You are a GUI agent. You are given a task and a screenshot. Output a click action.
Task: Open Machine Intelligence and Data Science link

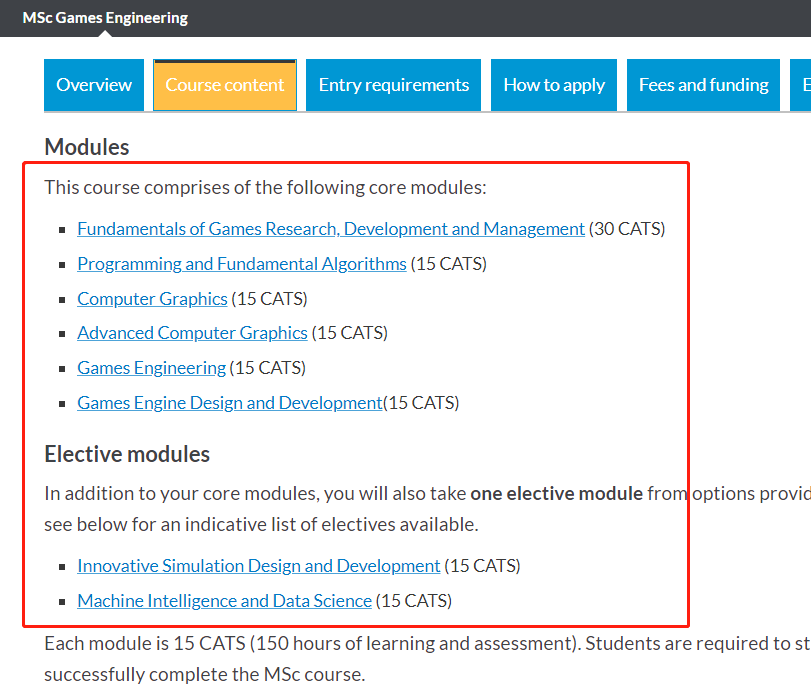[x=224, y=601]
